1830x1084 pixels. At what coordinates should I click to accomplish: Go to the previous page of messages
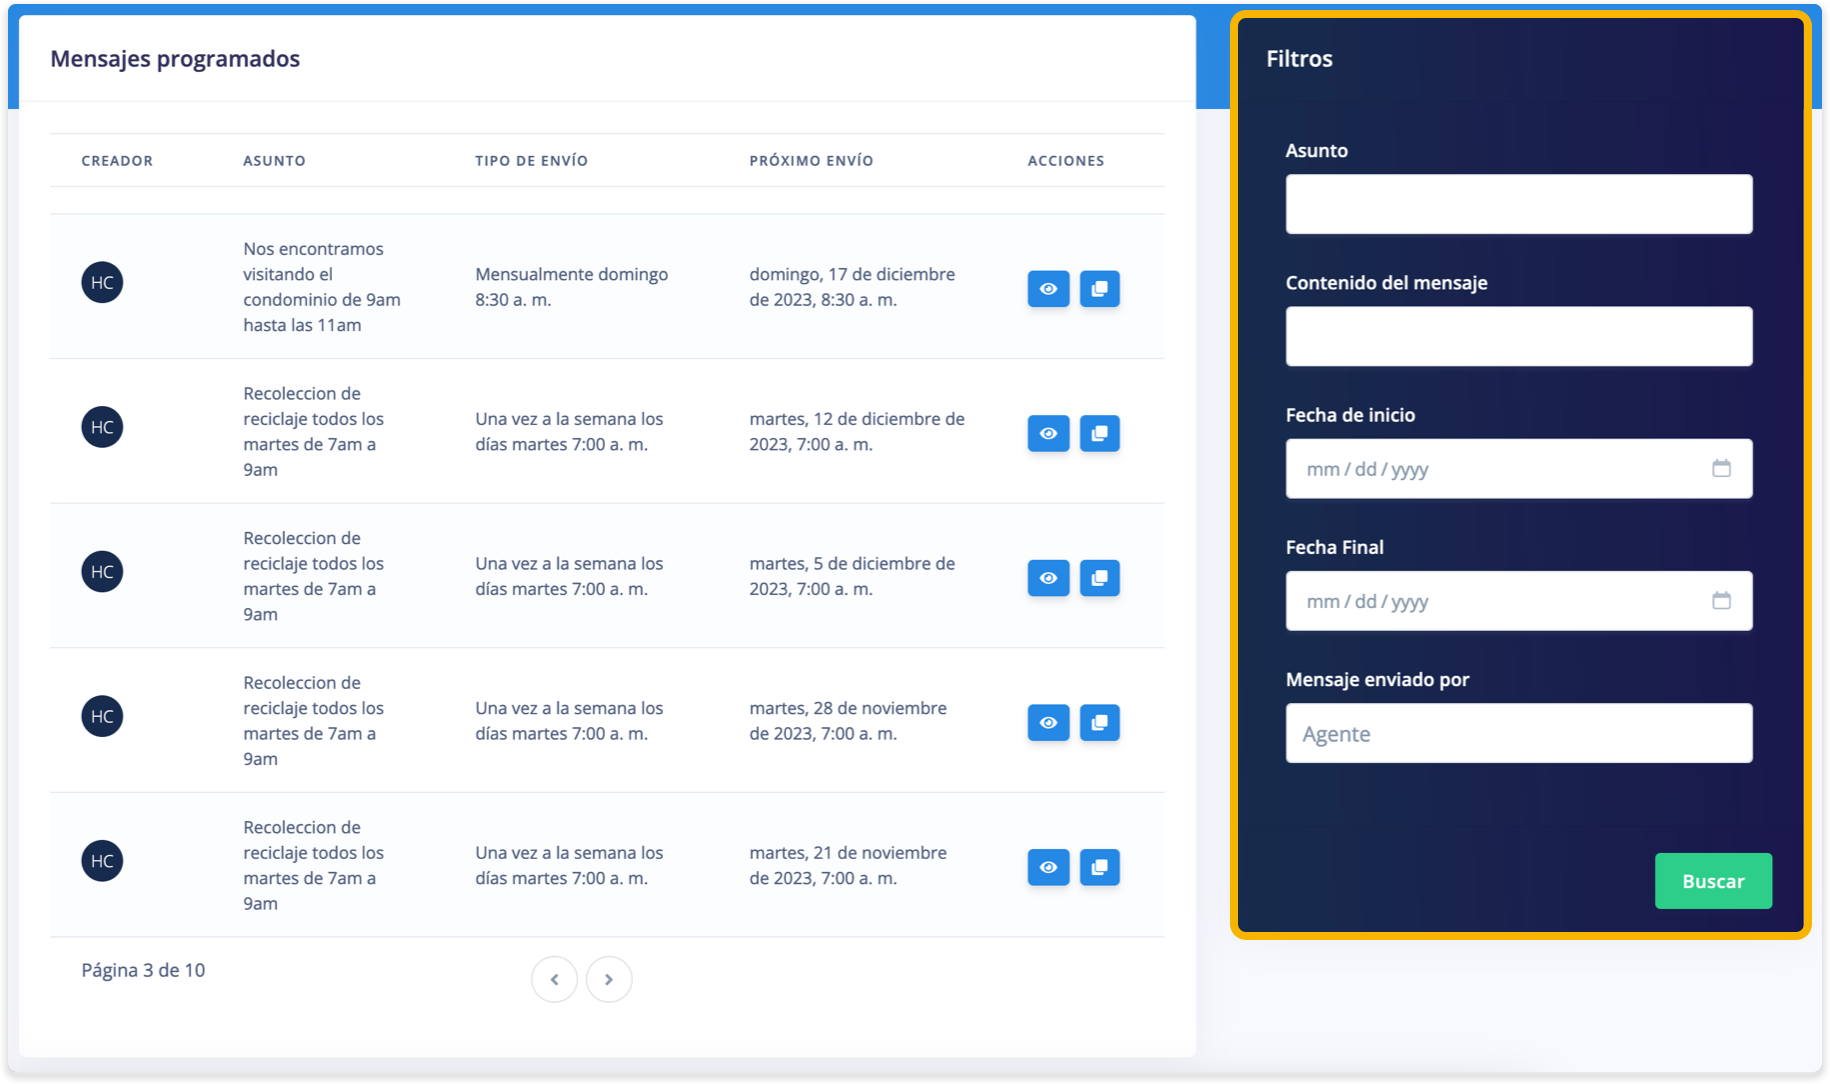pos(554,979)
